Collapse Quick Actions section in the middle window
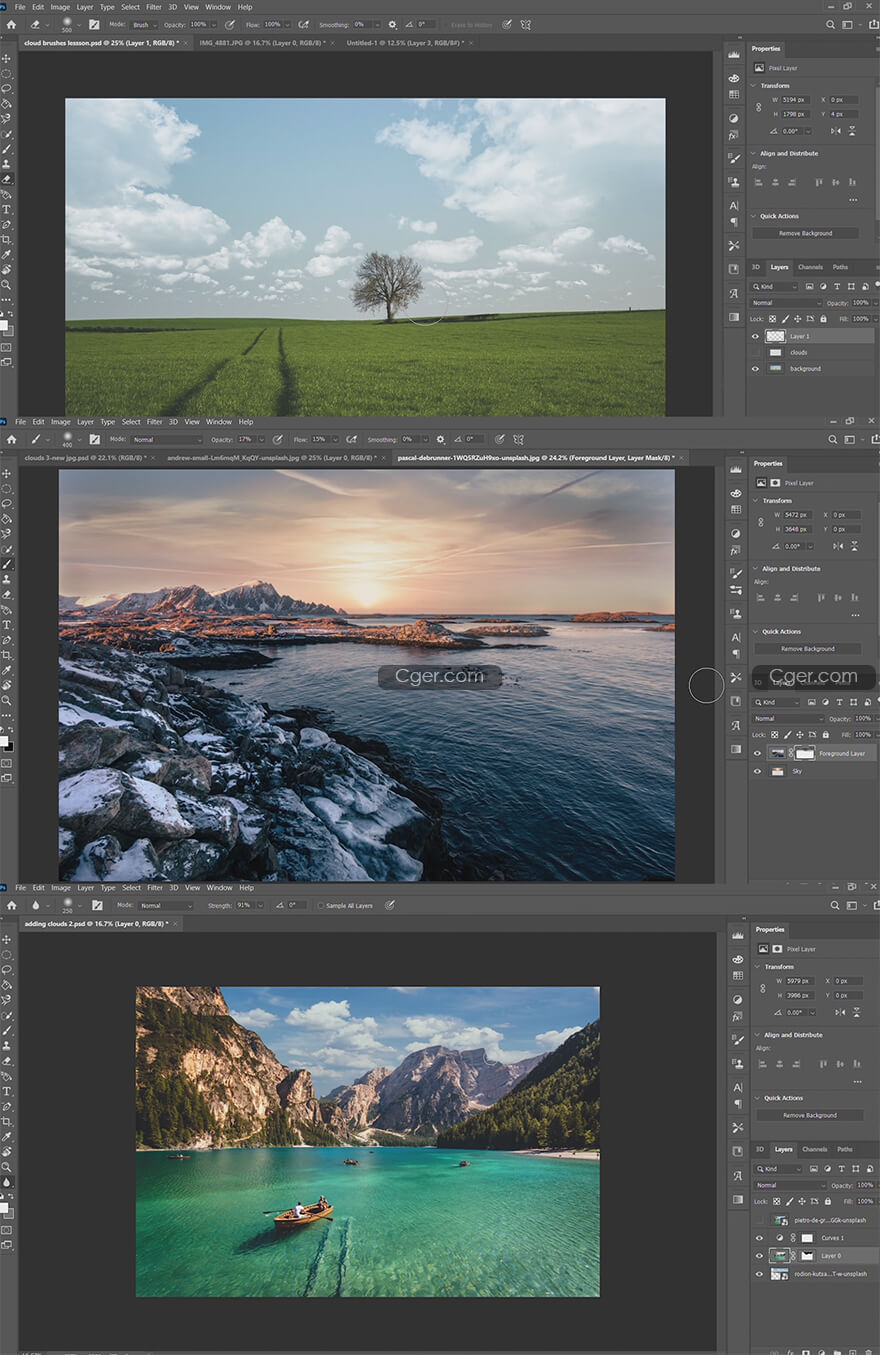This screenshot has width=880, height=1355. [754, 632]
